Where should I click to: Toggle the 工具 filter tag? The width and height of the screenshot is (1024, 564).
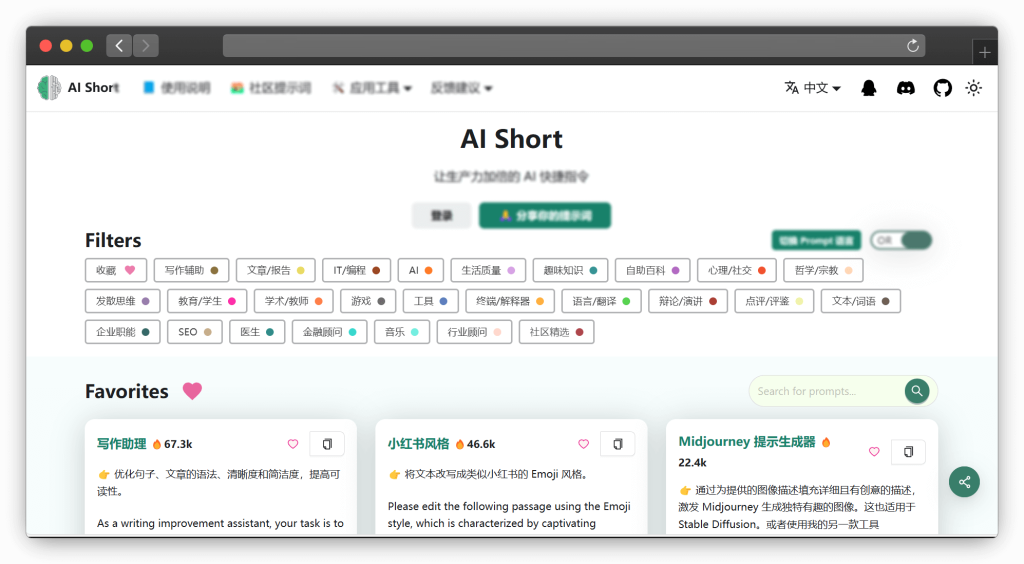(430, 301)
